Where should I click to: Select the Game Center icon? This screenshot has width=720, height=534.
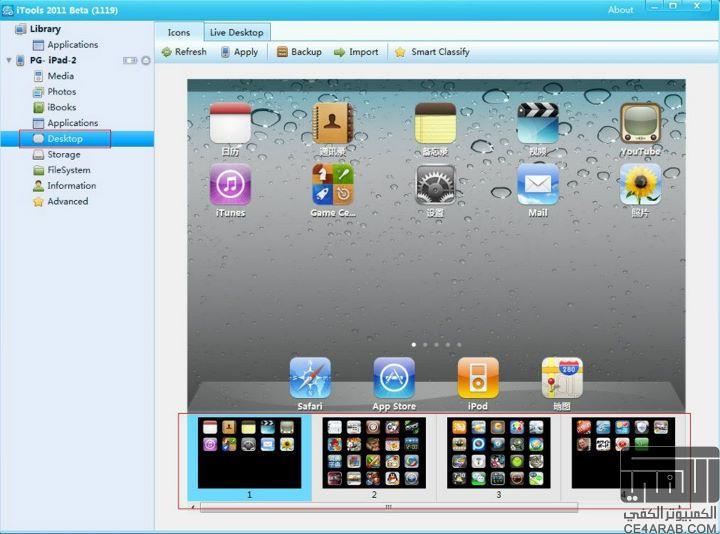(x=332, y=185)
